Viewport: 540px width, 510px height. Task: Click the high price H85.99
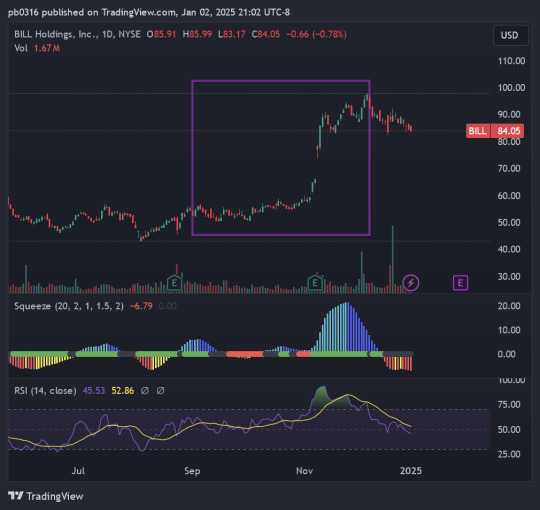click(197, 34)
